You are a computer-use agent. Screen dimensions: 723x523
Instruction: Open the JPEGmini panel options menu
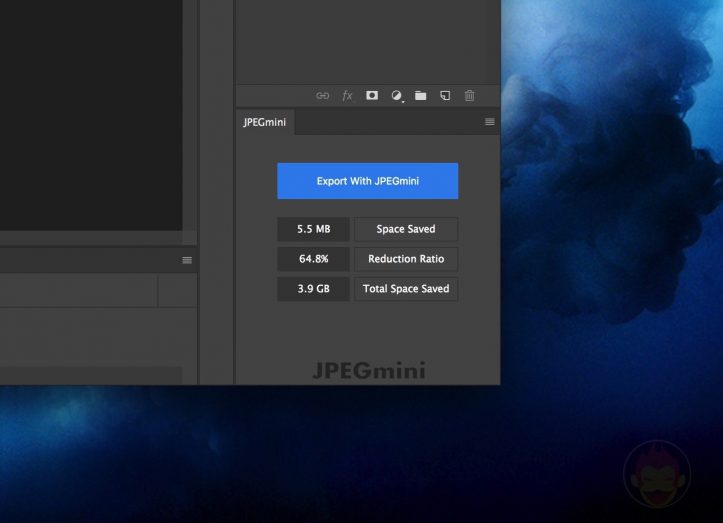coord(490,122)
